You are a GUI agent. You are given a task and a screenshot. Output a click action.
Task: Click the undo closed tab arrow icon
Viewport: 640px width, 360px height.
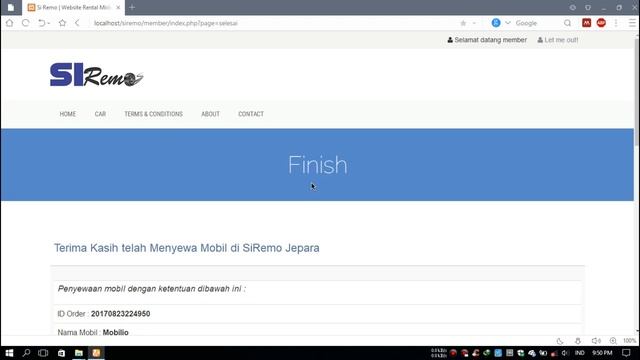point(41,23)
